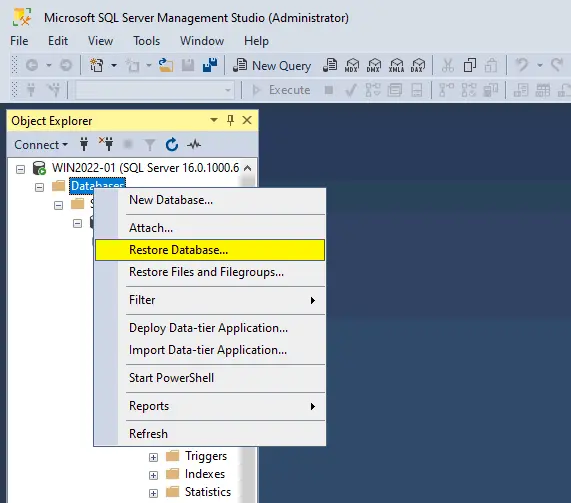
Task: Open the Connect dropdown in Object Explorer
Action: (41, 145)
